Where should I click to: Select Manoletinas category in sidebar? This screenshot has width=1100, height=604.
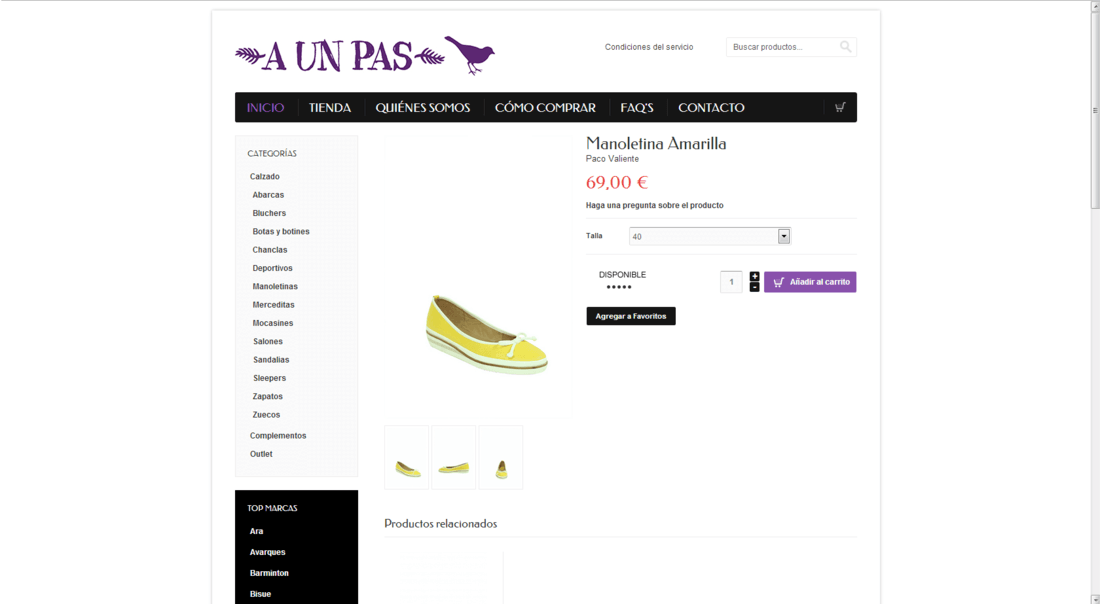coord(275,286)
